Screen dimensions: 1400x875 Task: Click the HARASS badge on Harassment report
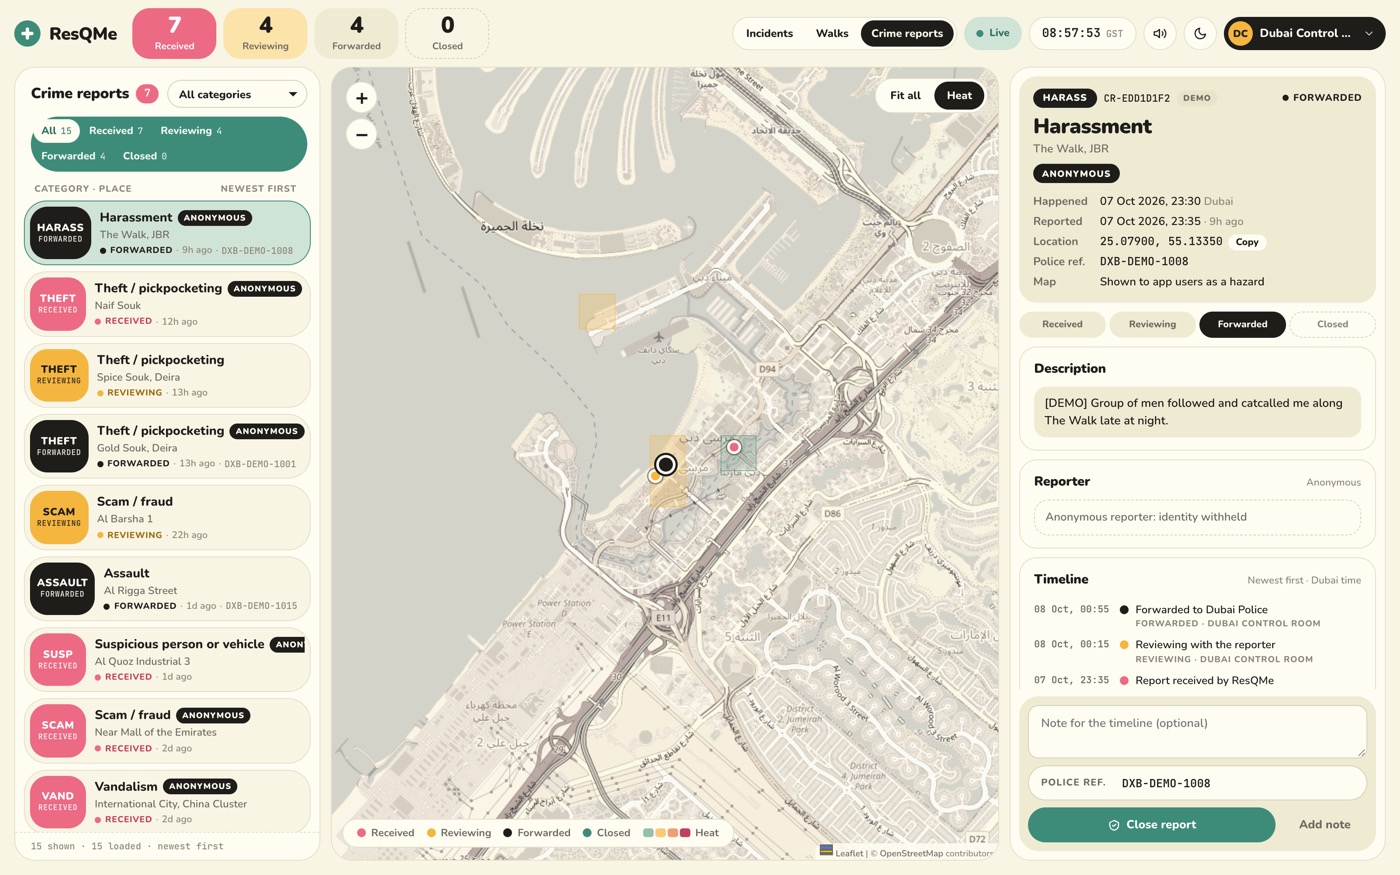click(61, 232)
